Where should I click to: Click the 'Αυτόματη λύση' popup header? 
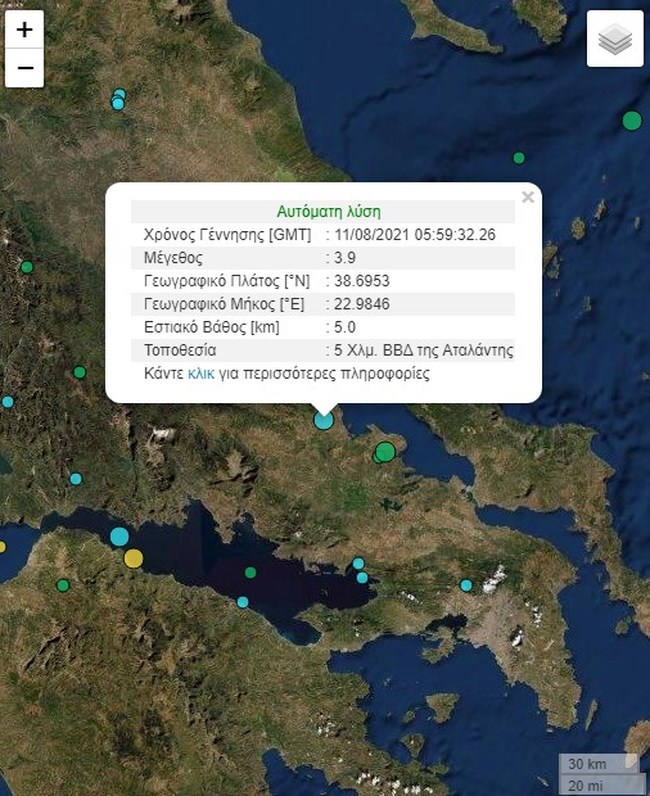(329, 211)
